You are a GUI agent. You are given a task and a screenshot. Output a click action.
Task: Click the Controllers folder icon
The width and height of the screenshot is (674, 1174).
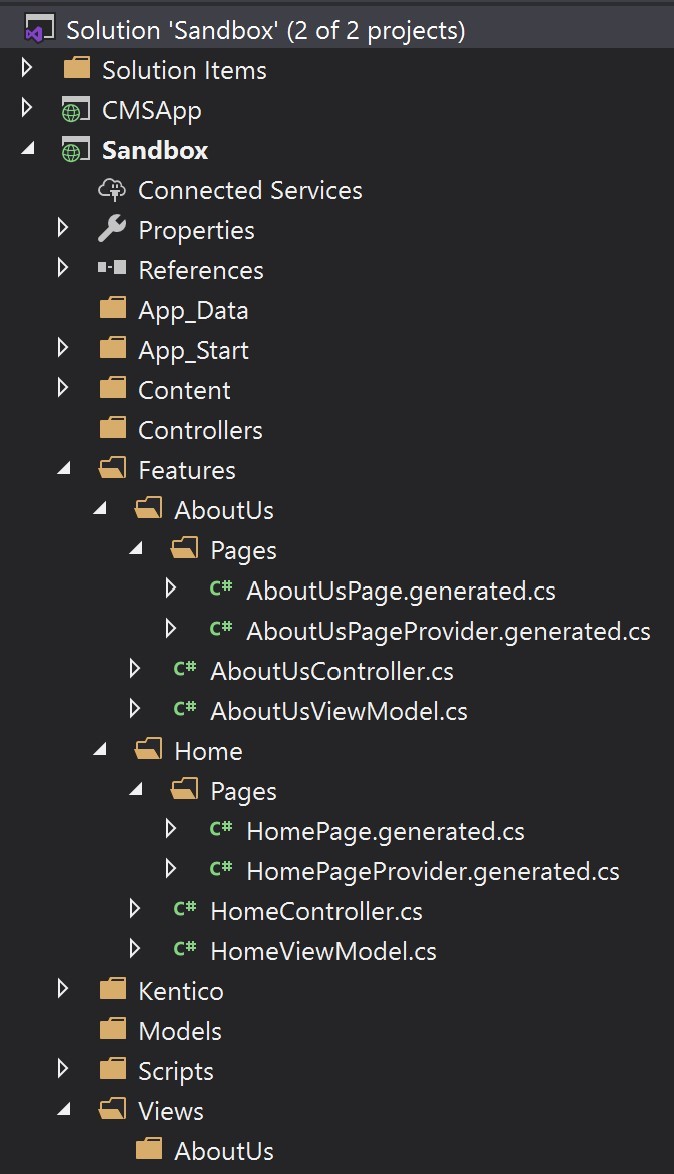[x=112, y=428]
